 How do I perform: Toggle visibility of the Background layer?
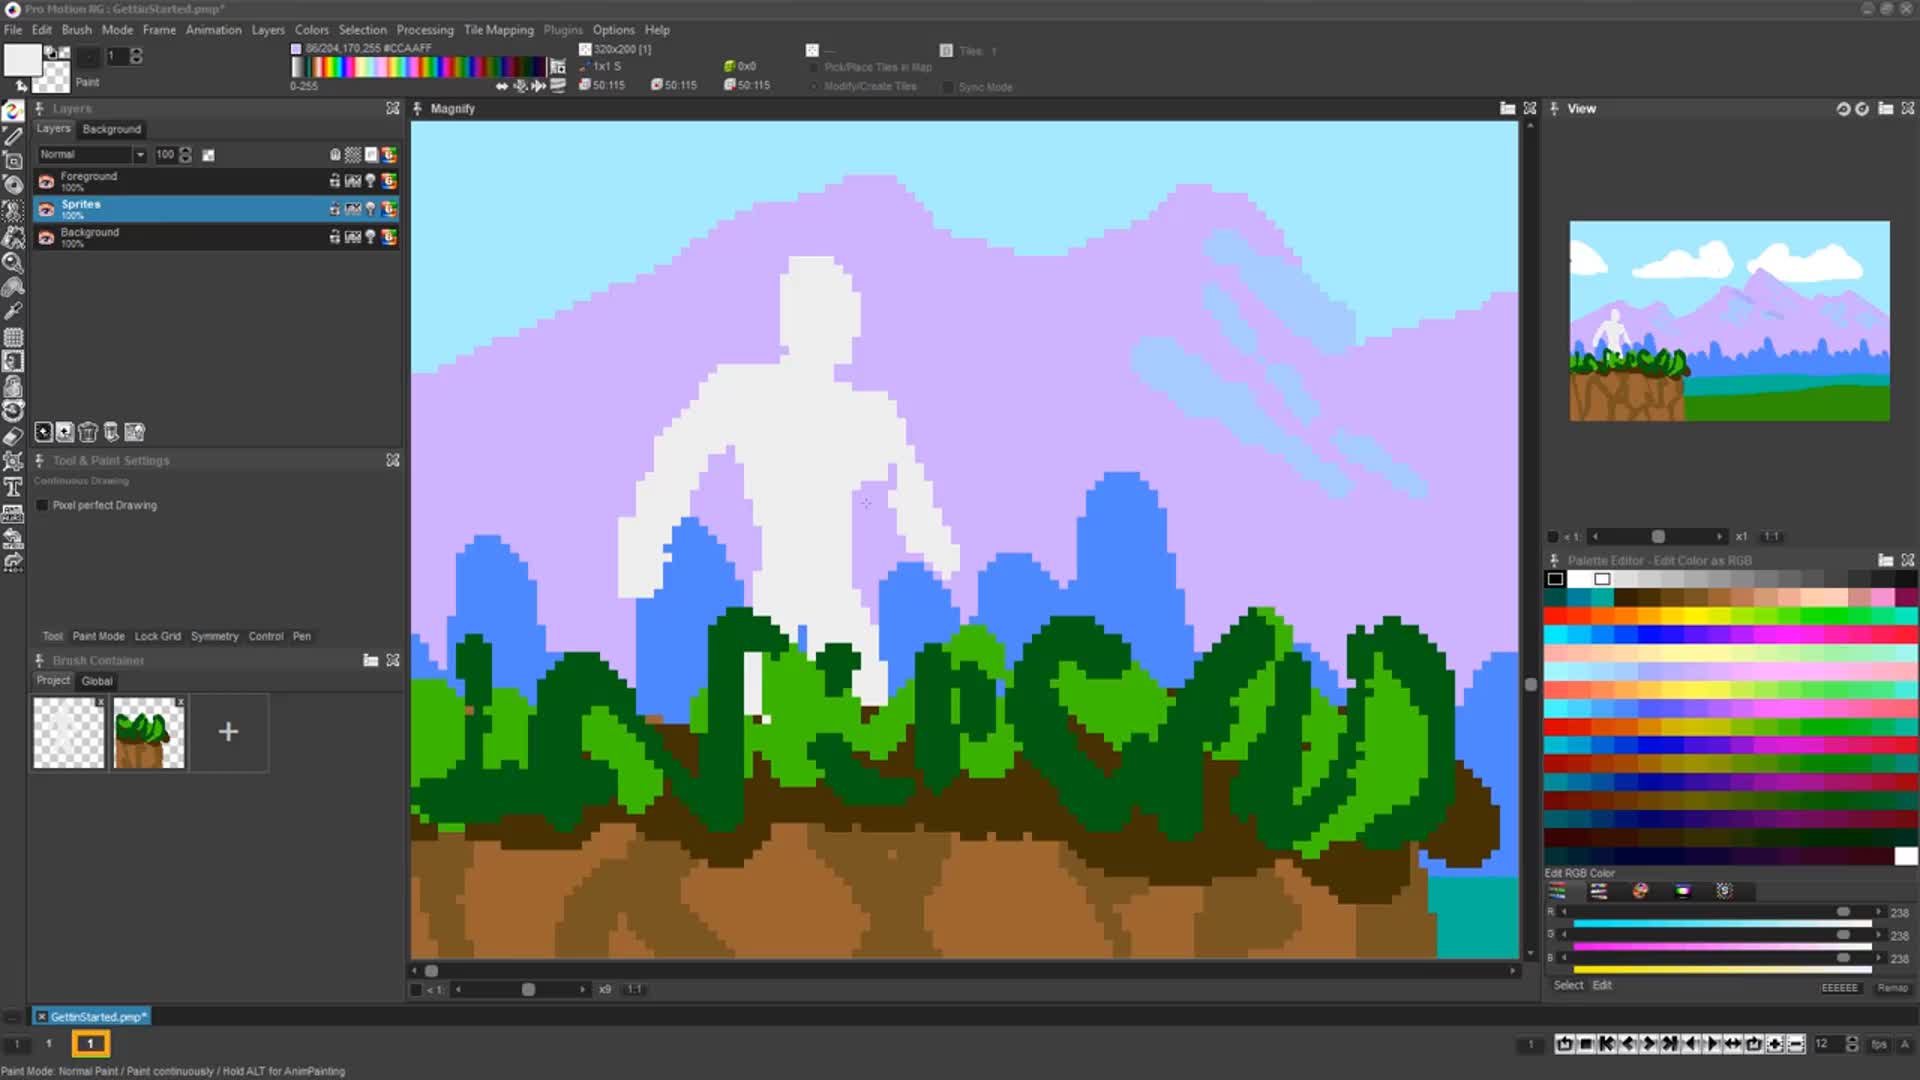(46, 237)
